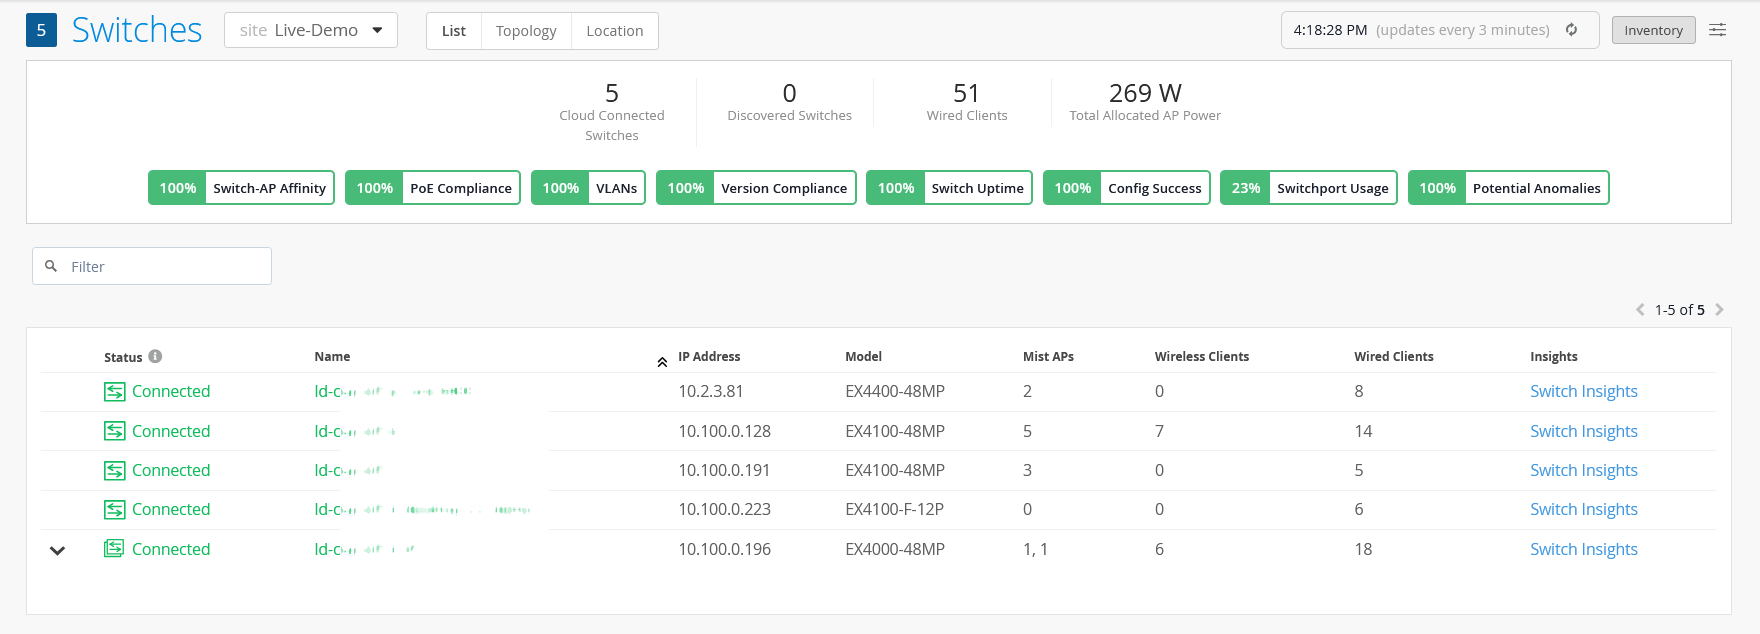Open the table settings sliders icon
The height and width of the screenshot is (634, 1760).
[x=1717, y=30]
